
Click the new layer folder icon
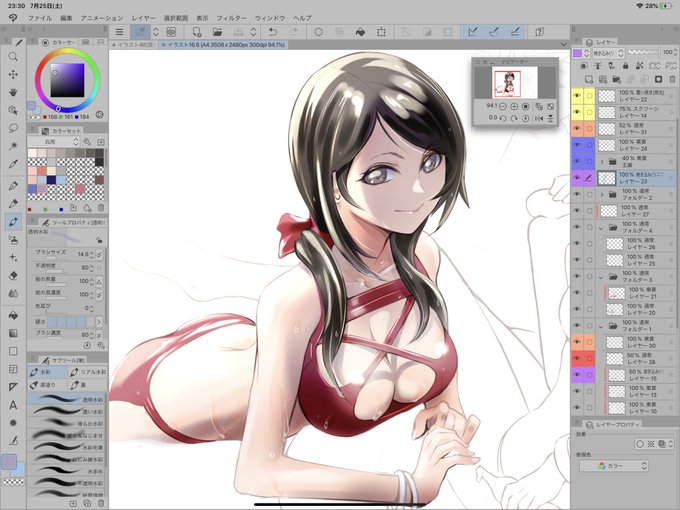pos(616,79)
